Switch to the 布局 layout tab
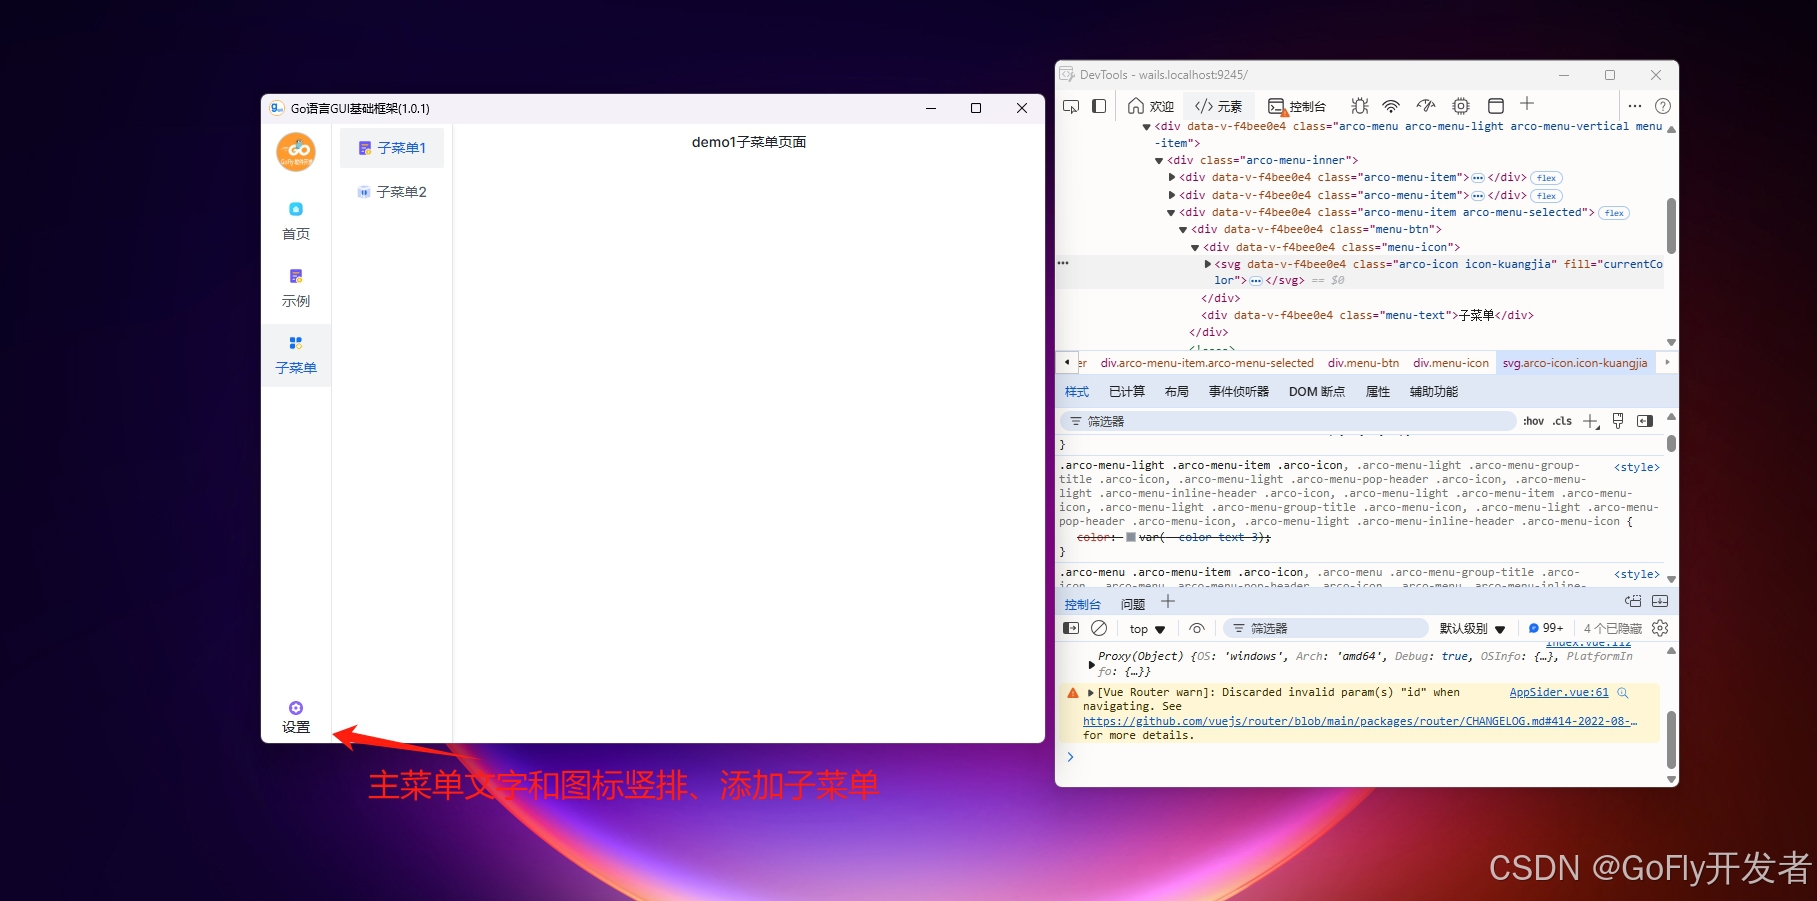 click(x=1177, y=392)
